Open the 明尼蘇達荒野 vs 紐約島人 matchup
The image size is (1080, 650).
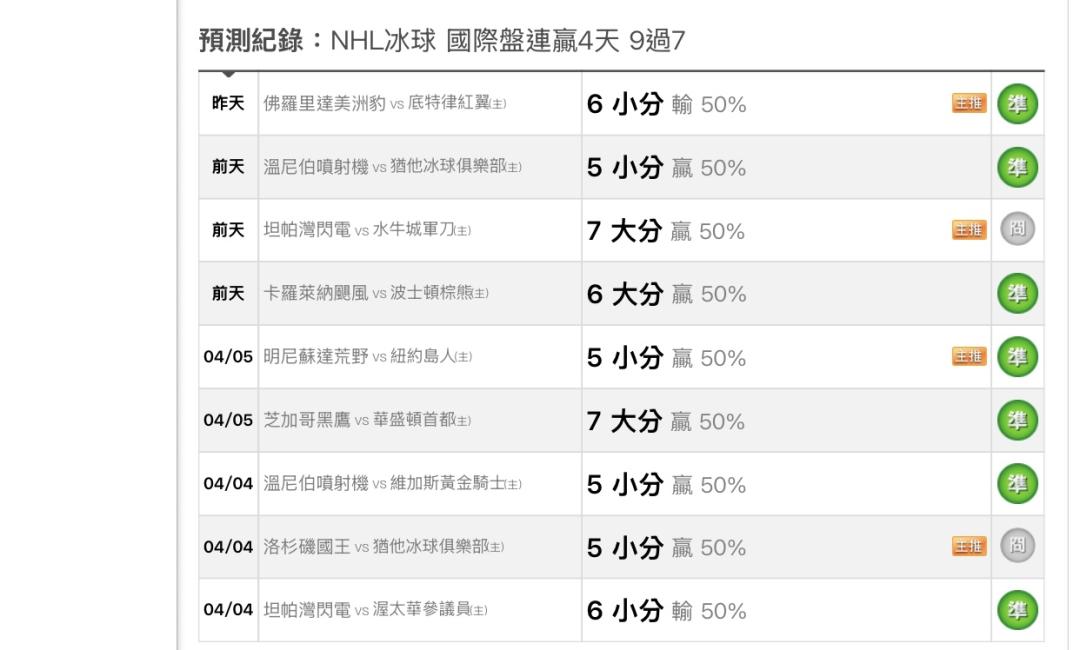point(367,357)
